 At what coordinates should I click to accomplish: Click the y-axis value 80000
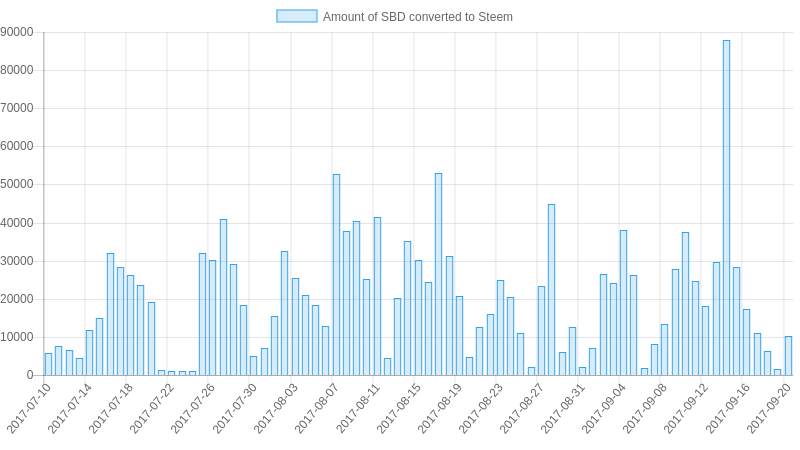(x=17, y=70)
